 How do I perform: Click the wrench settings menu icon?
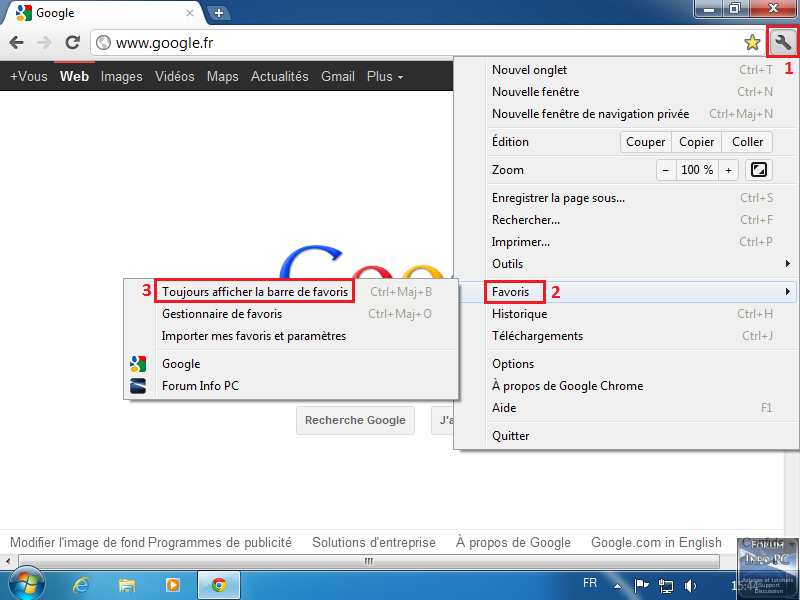pyautogui.click(x=782, y=42)
